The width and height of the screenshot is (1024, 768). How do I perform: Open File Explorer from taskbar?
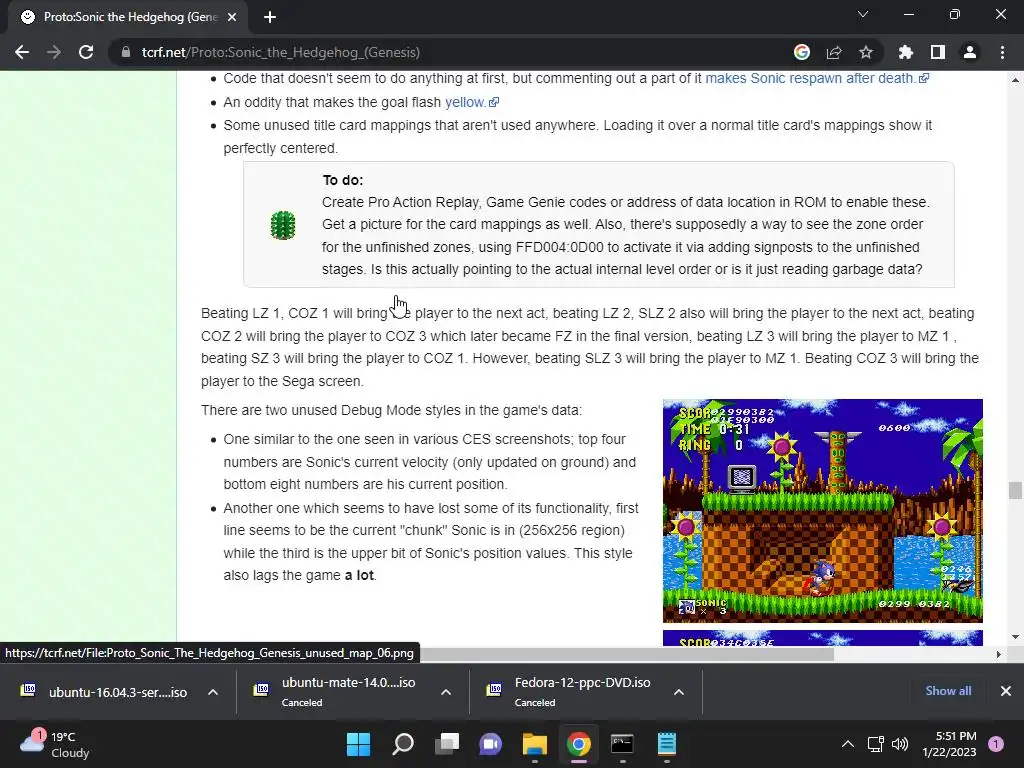(535, 744)
